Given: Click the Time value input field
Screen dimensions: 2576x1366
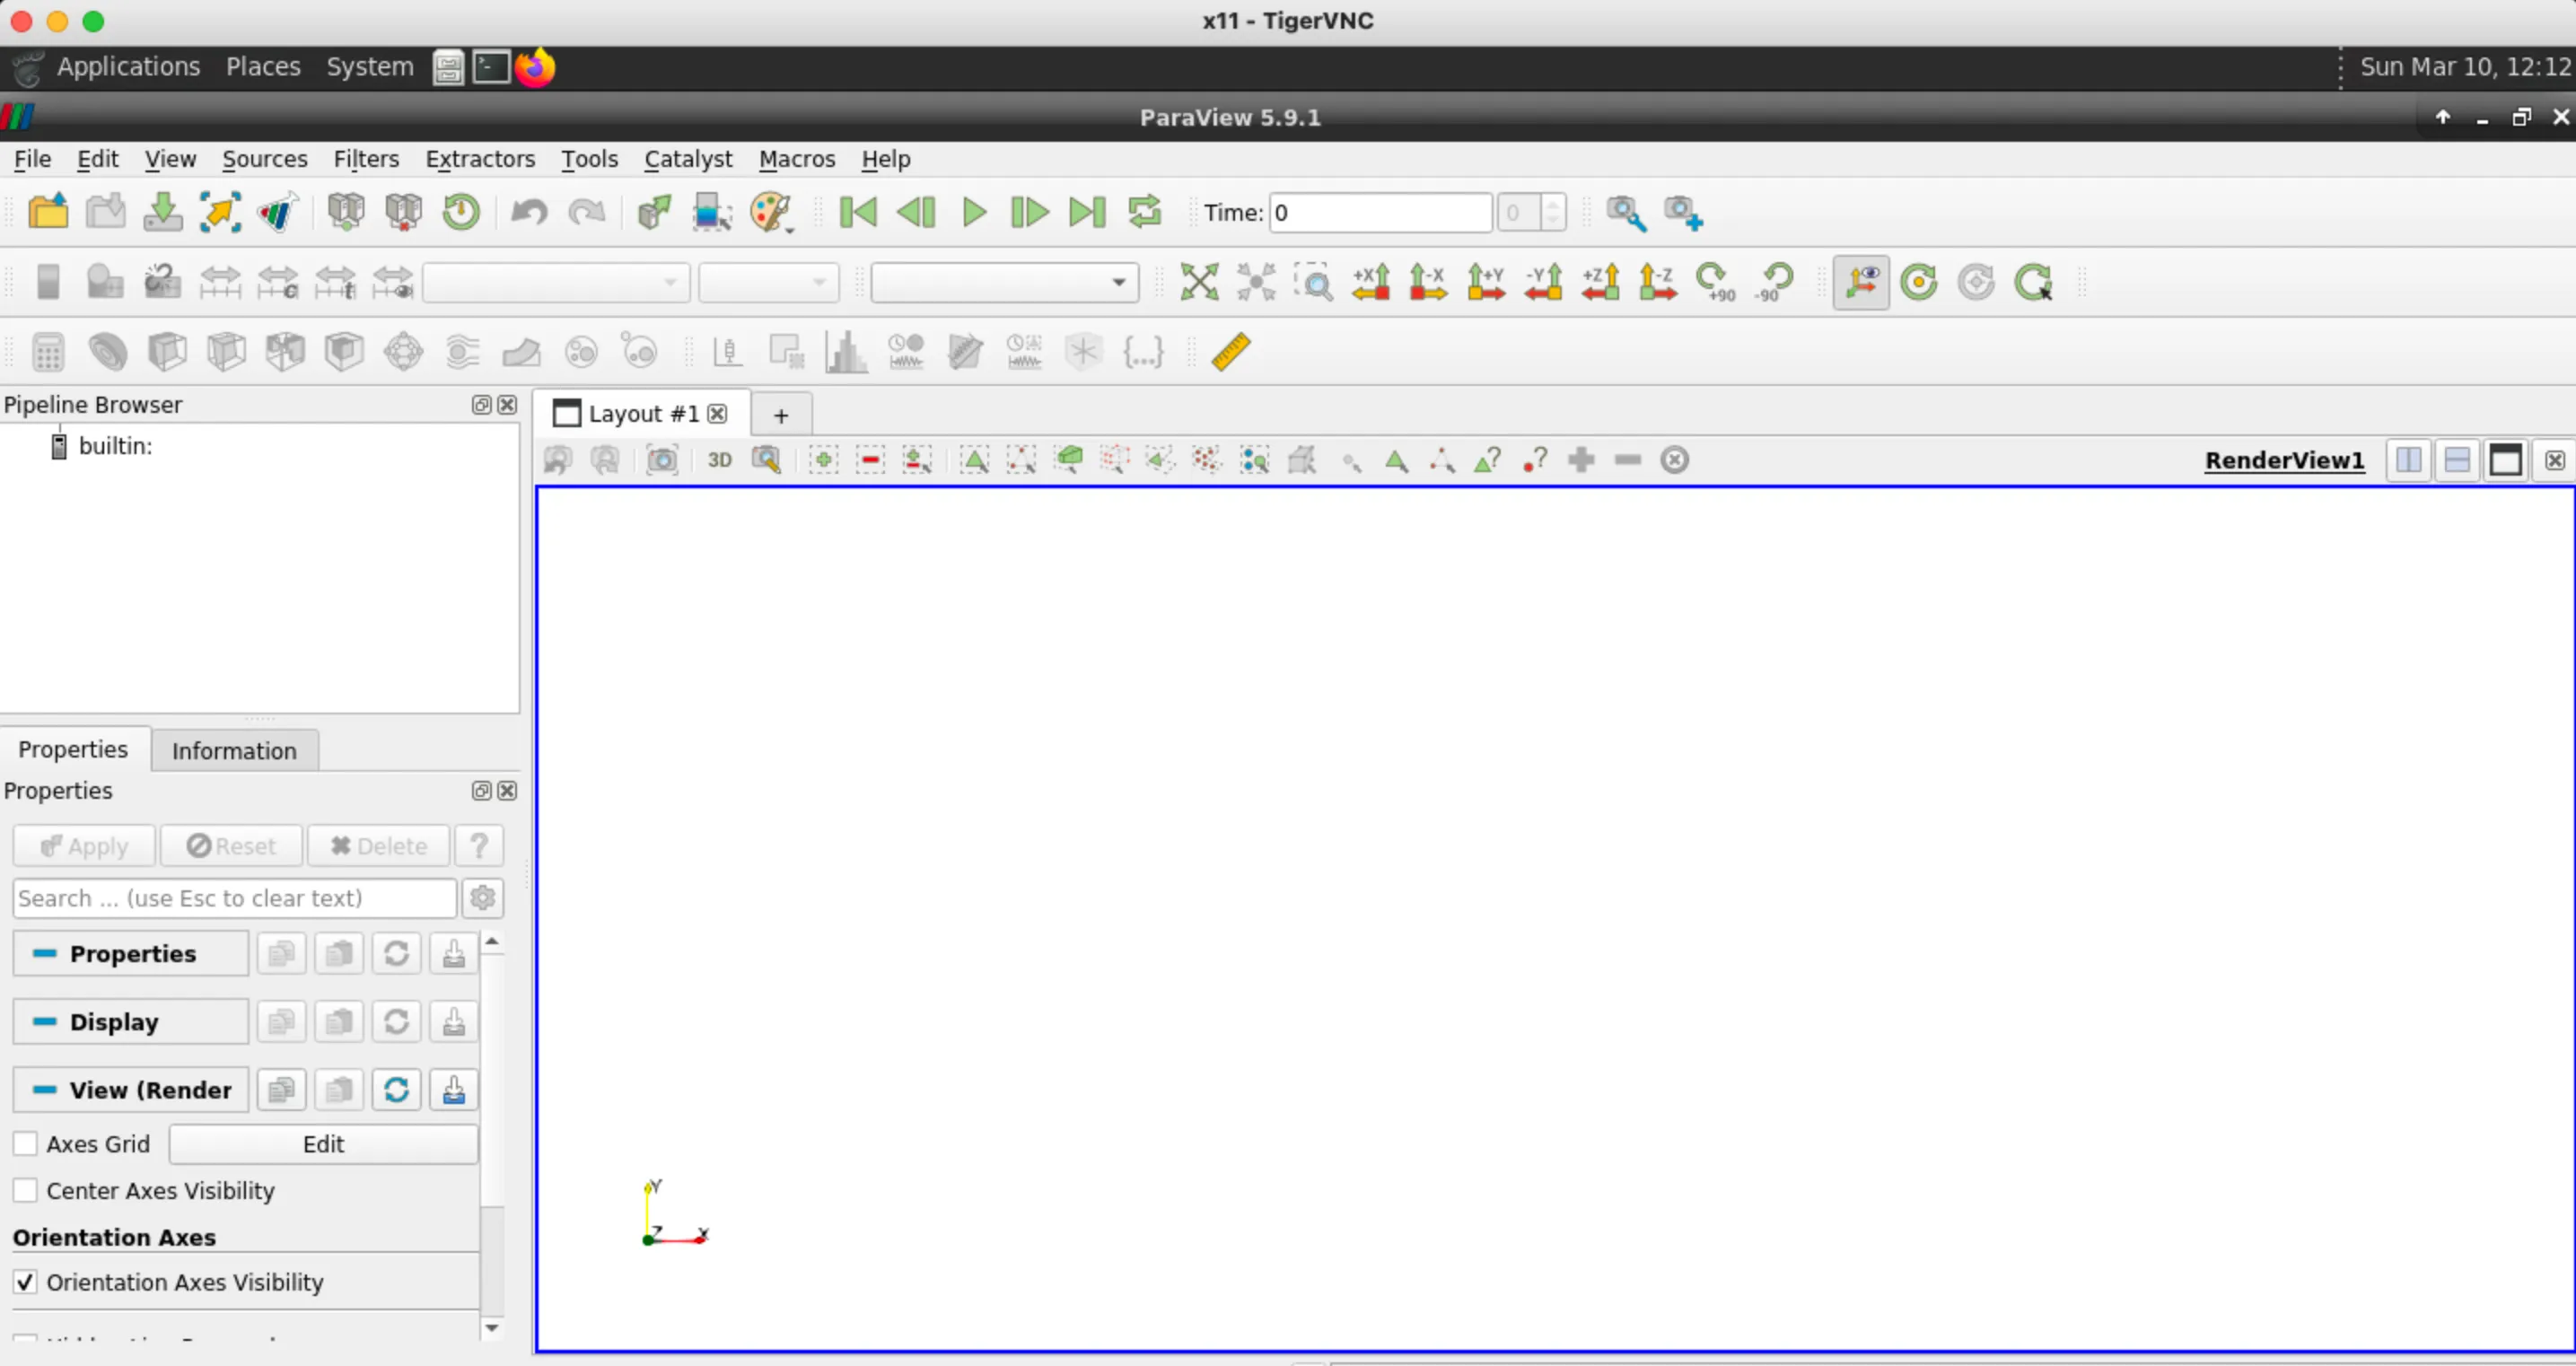Looking at the screenshot, I should pos(1381,212).
